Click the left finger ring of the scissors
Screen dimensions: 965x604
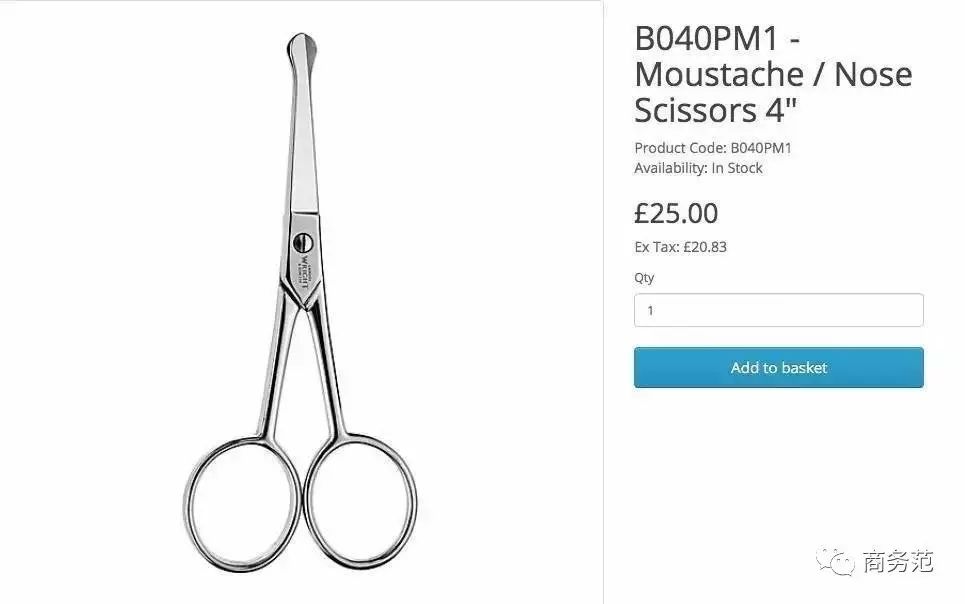pos(242,504)
